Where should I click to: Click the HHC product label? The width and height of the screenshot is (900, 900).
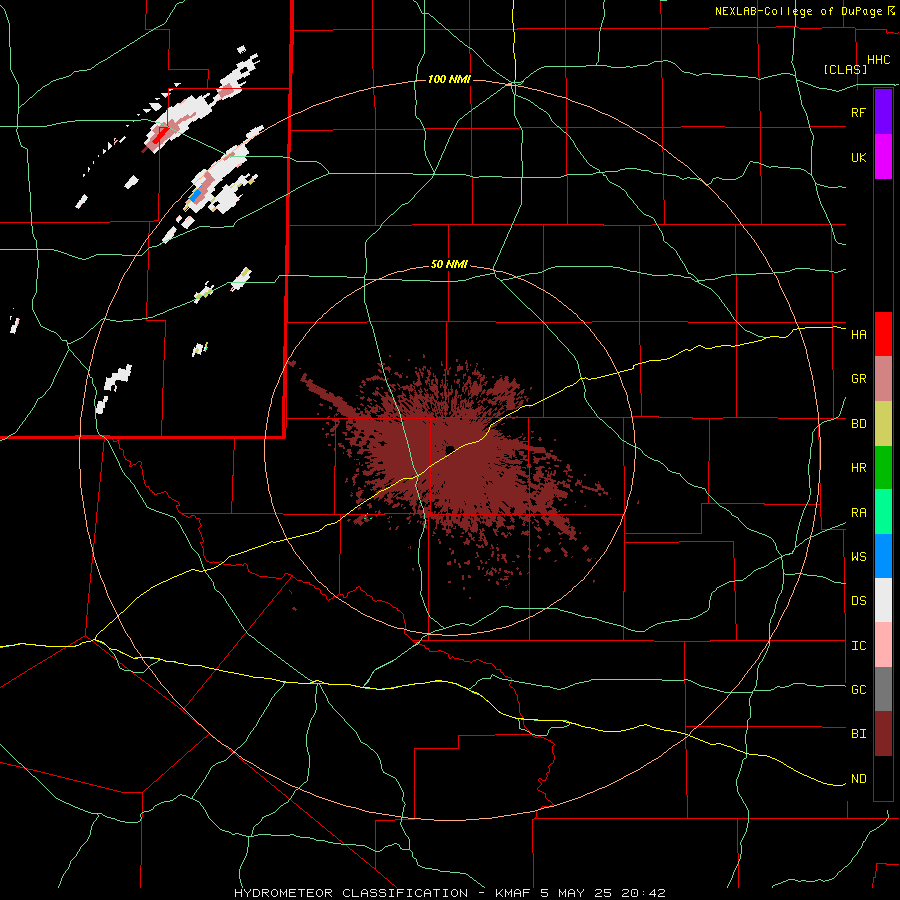(879, 60)
